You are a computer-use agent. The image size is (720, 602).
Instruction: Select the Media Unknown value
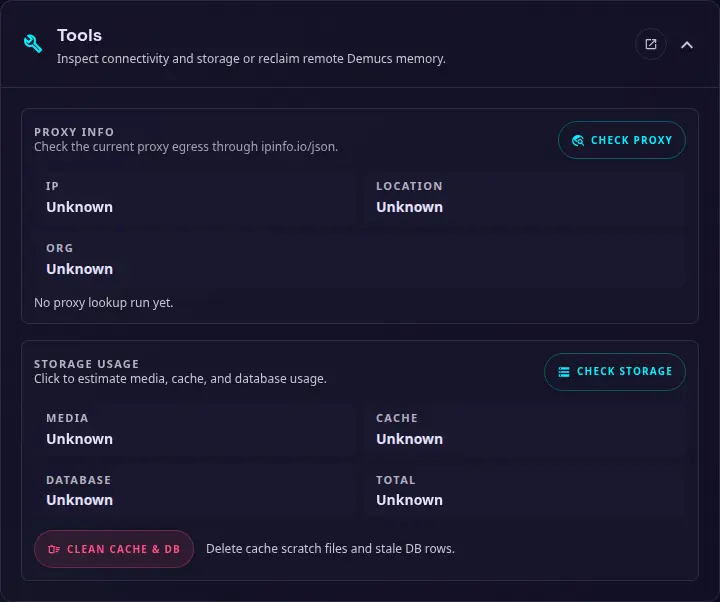[79, 439]
